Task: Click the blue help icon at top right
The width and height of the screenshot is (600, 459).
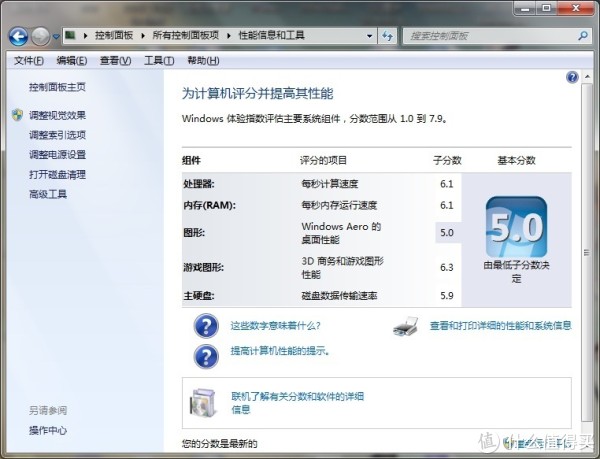Action: click(572, 77)
